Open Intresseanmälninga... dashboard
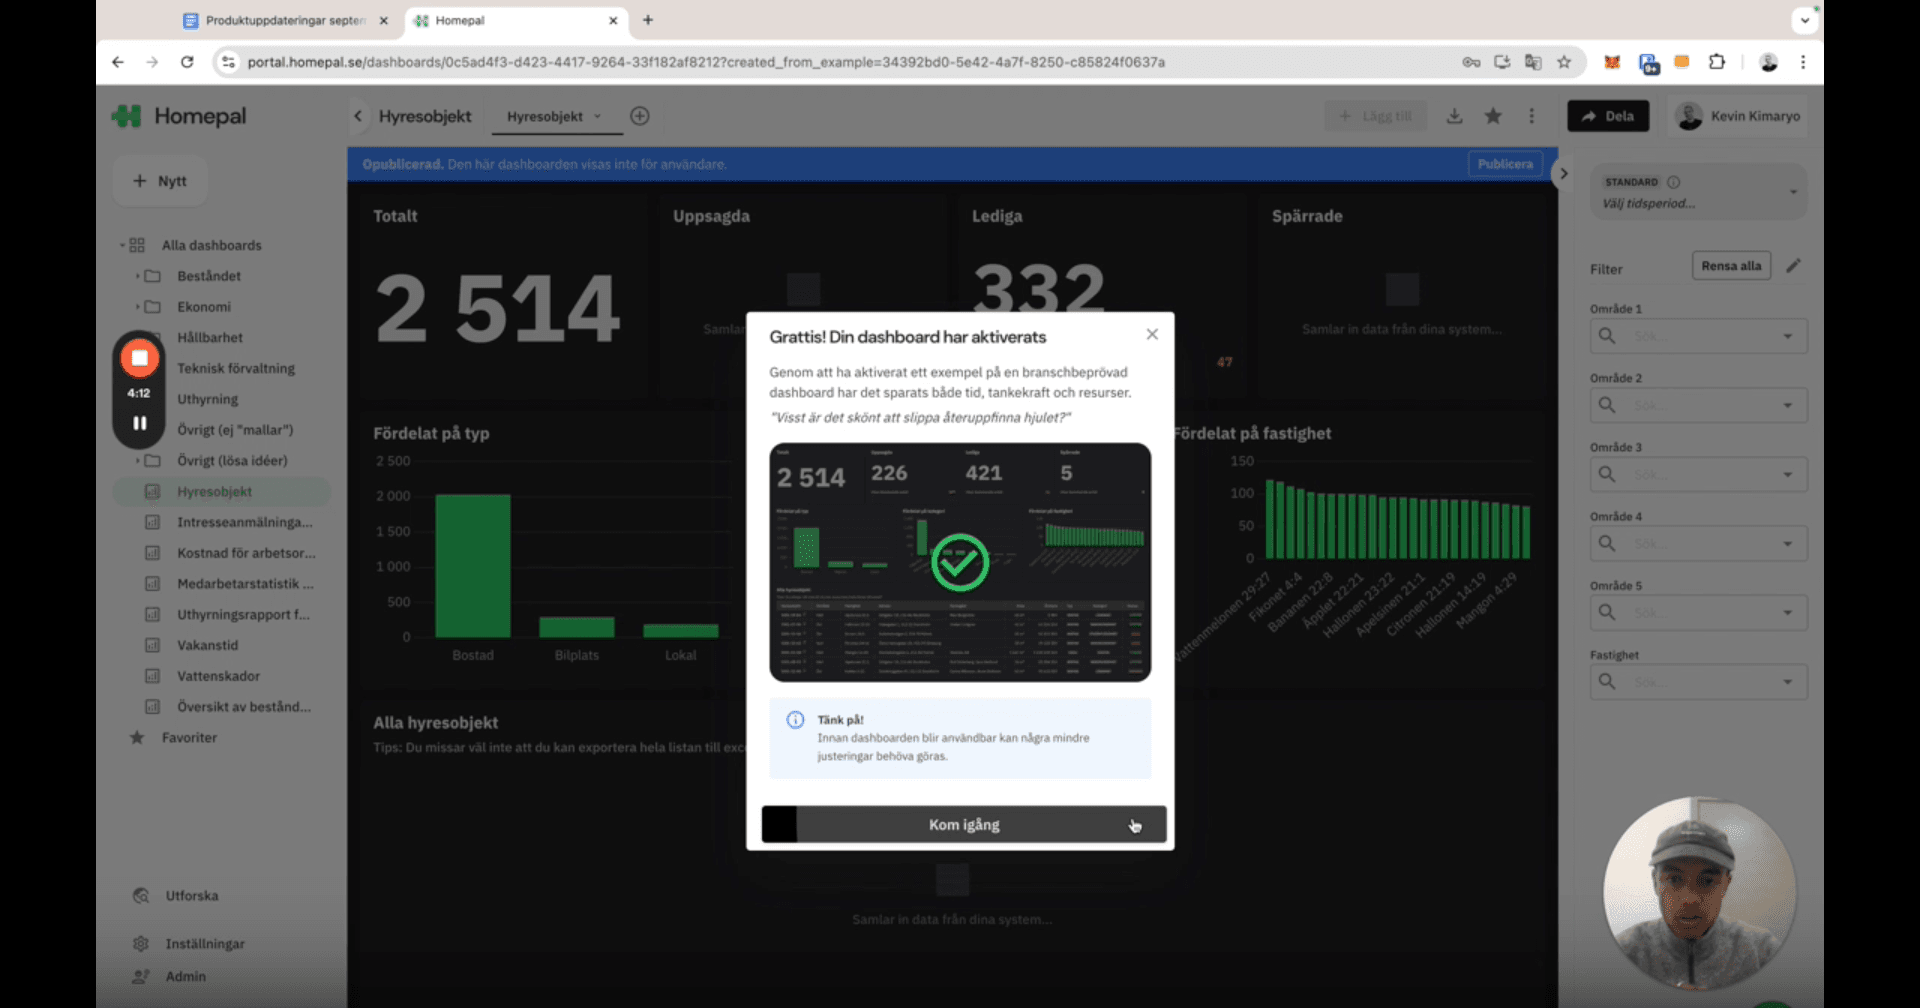 coord(244,522)
